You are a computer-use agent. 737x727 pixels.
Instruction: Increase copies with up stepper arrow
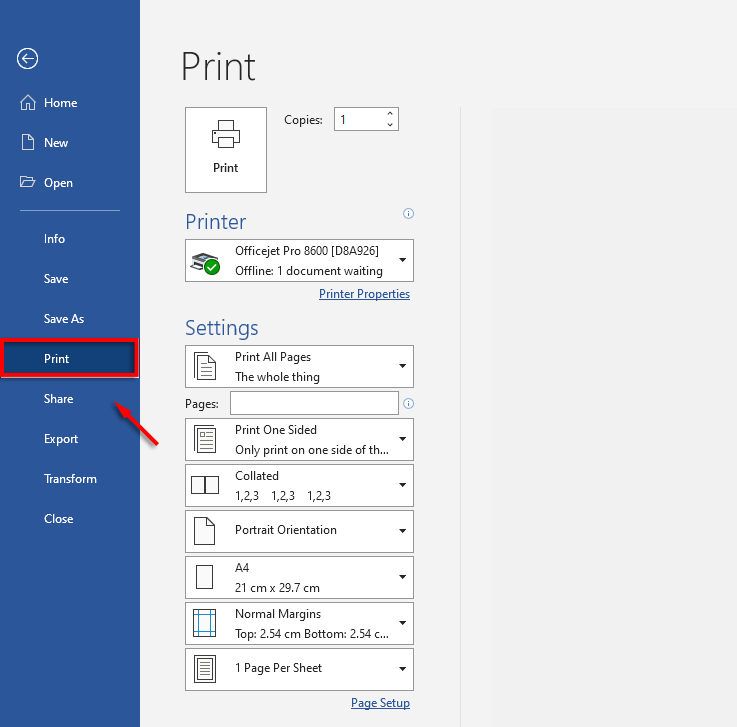point(390,113)
